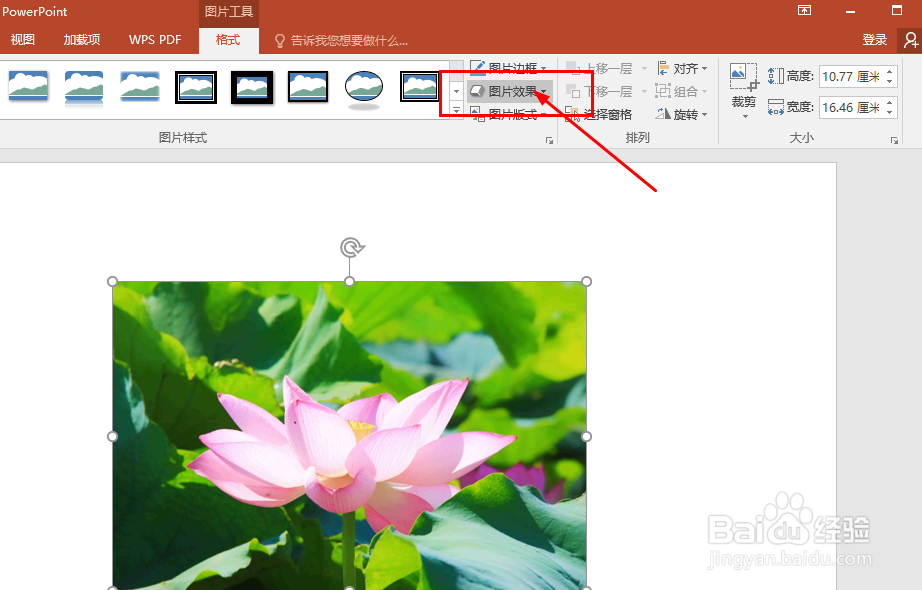Click the top-right resize handle of picture
The width and height of the screenshot is (922, 590).
point(586,282)
